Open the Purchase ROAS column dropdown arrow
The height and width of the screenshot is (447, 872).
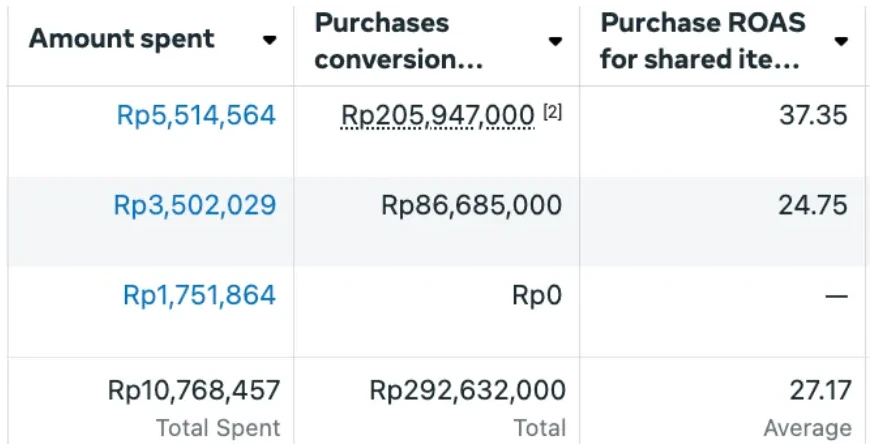(841, 41)
